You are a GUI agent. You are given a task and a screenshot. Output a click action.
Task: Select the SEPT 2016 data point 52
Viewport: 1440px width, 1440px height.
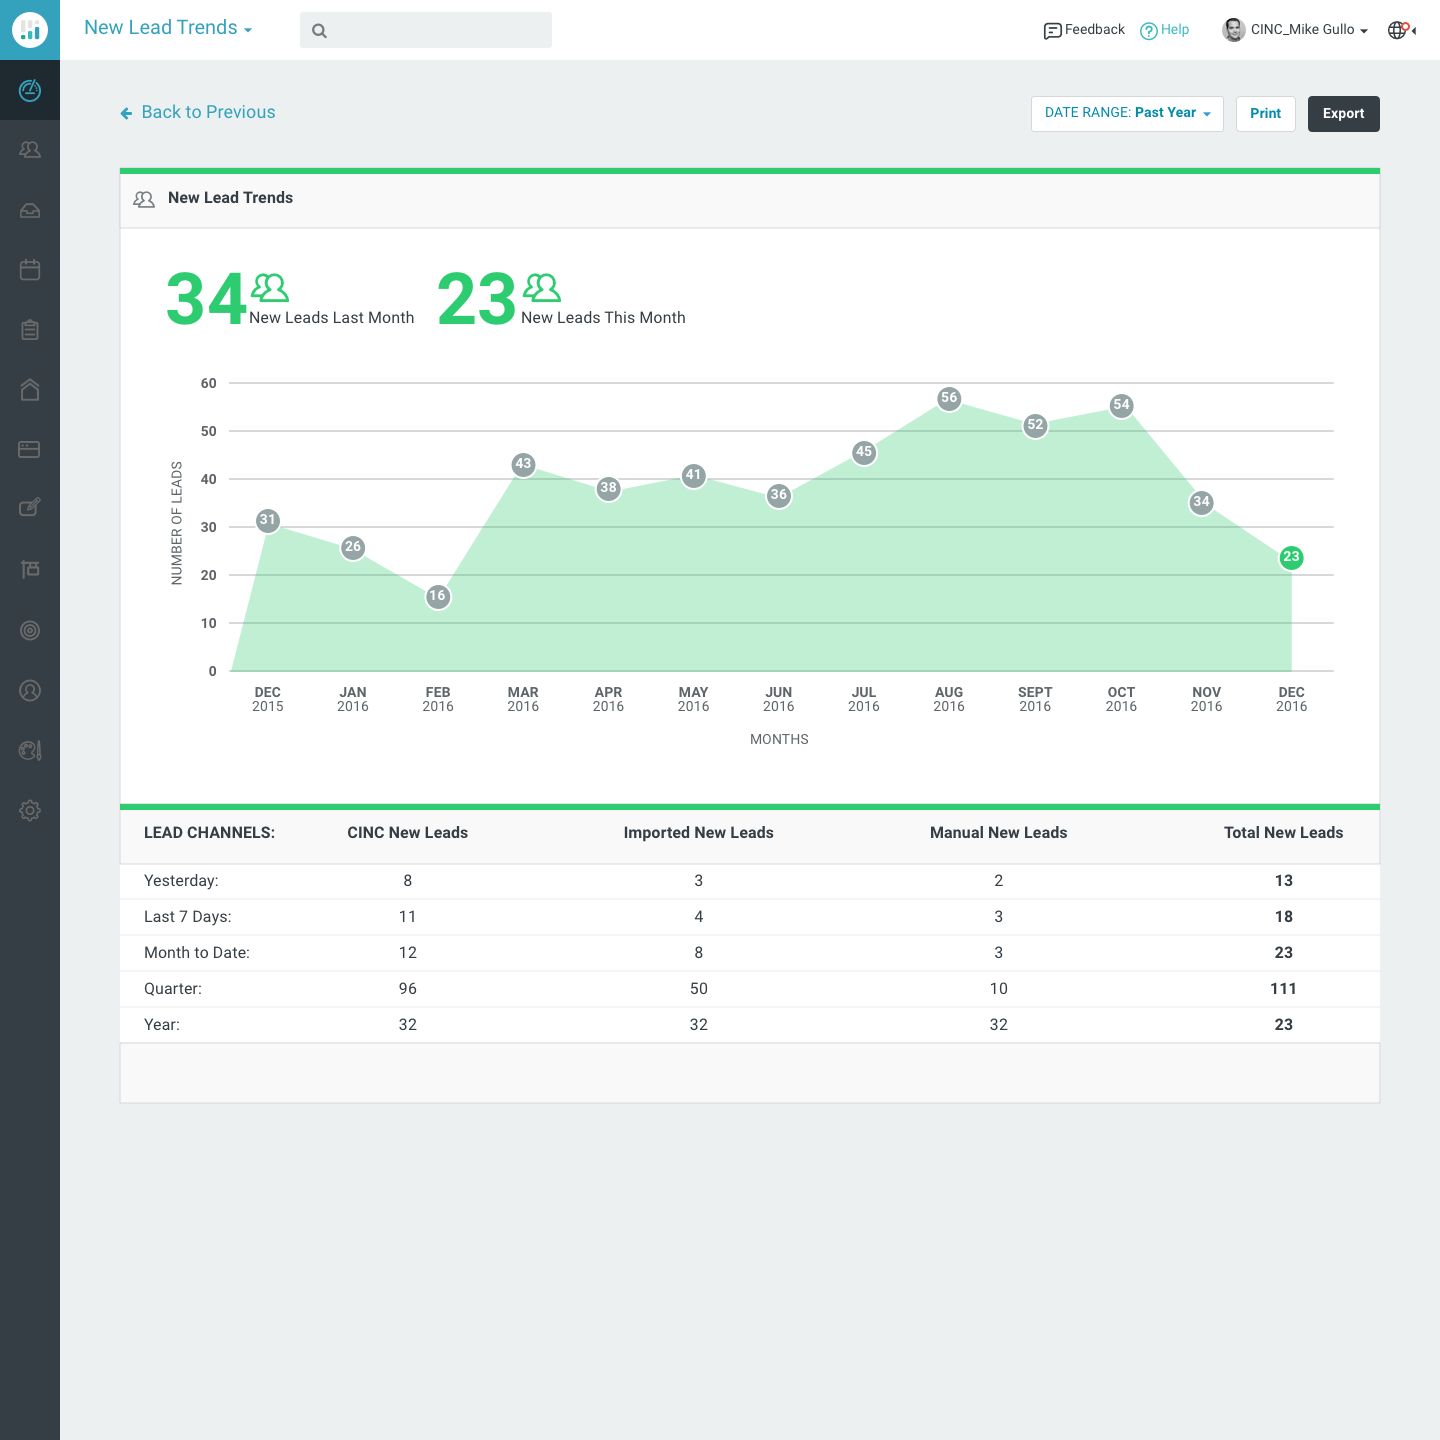(1035, 425)
